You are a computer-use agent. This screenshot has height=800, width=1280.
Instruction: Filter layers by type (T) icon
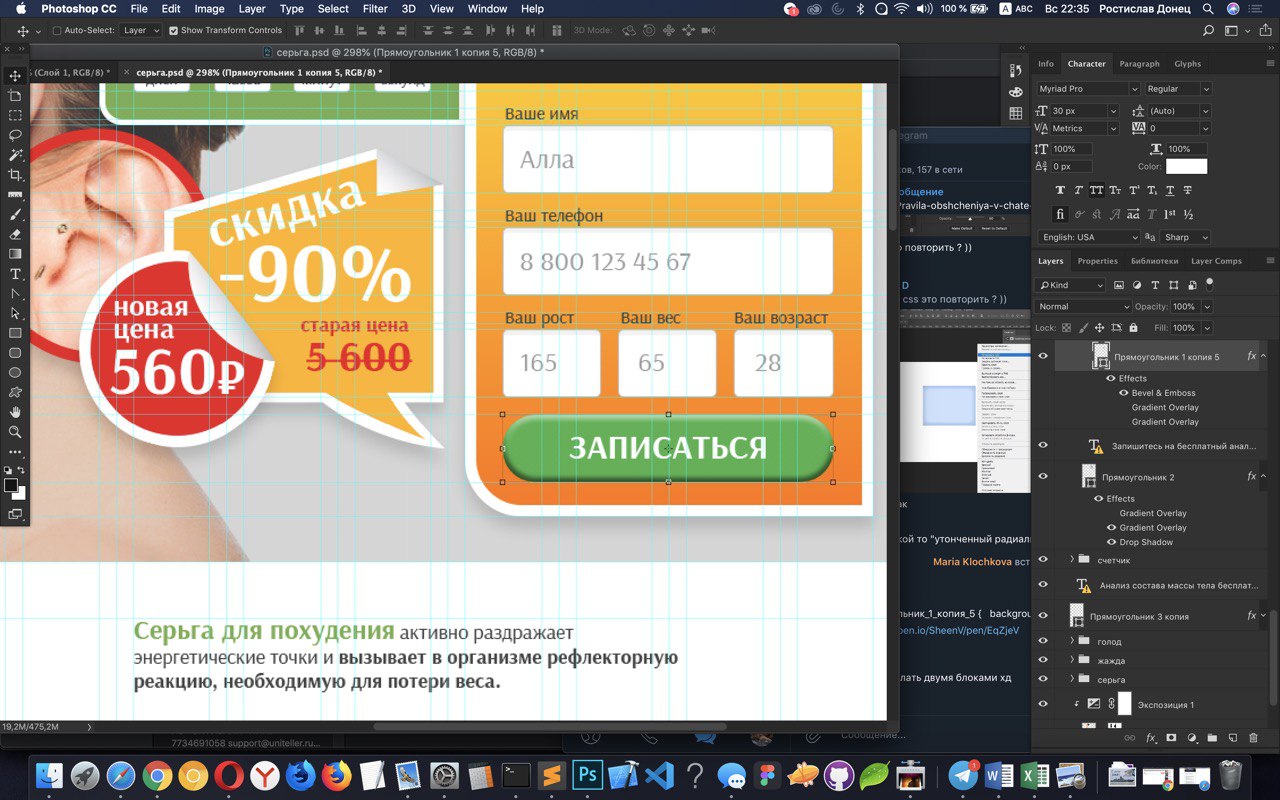1156,285
